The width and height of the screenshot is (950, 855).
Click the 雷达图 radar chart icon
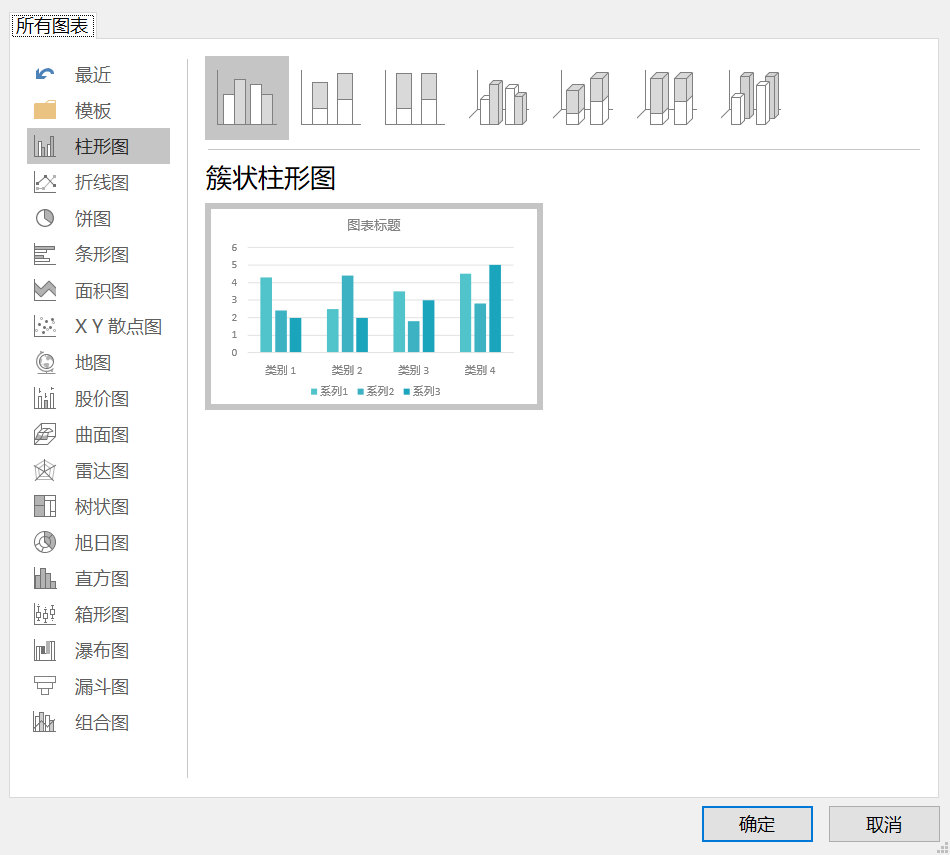click(x=45, y=471)
